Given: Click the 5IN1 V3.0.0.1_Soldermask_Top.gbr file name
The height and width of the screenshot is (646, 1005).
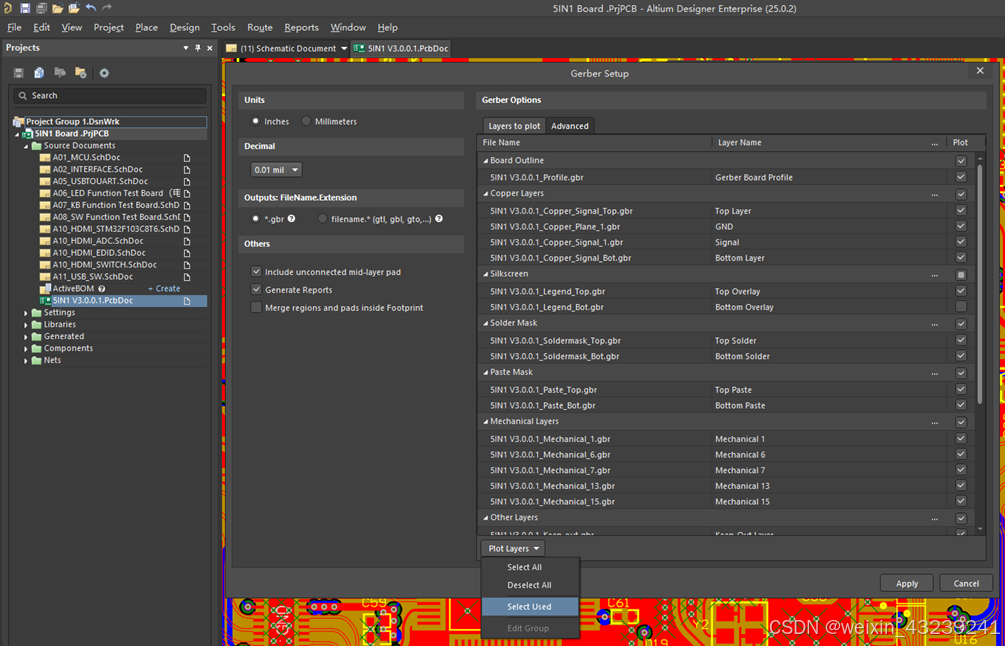Looking at the screenshot, I should [555, 341].
